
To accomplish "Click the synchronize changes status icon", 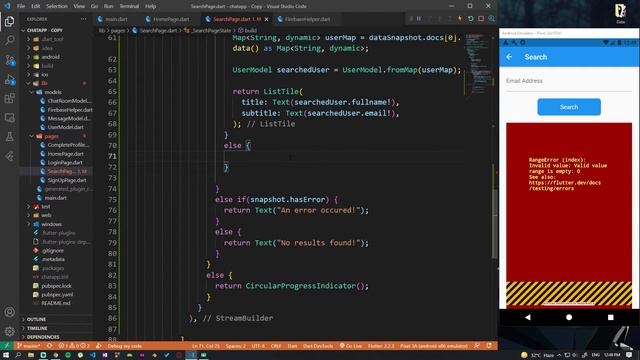I will click(49, 346).
